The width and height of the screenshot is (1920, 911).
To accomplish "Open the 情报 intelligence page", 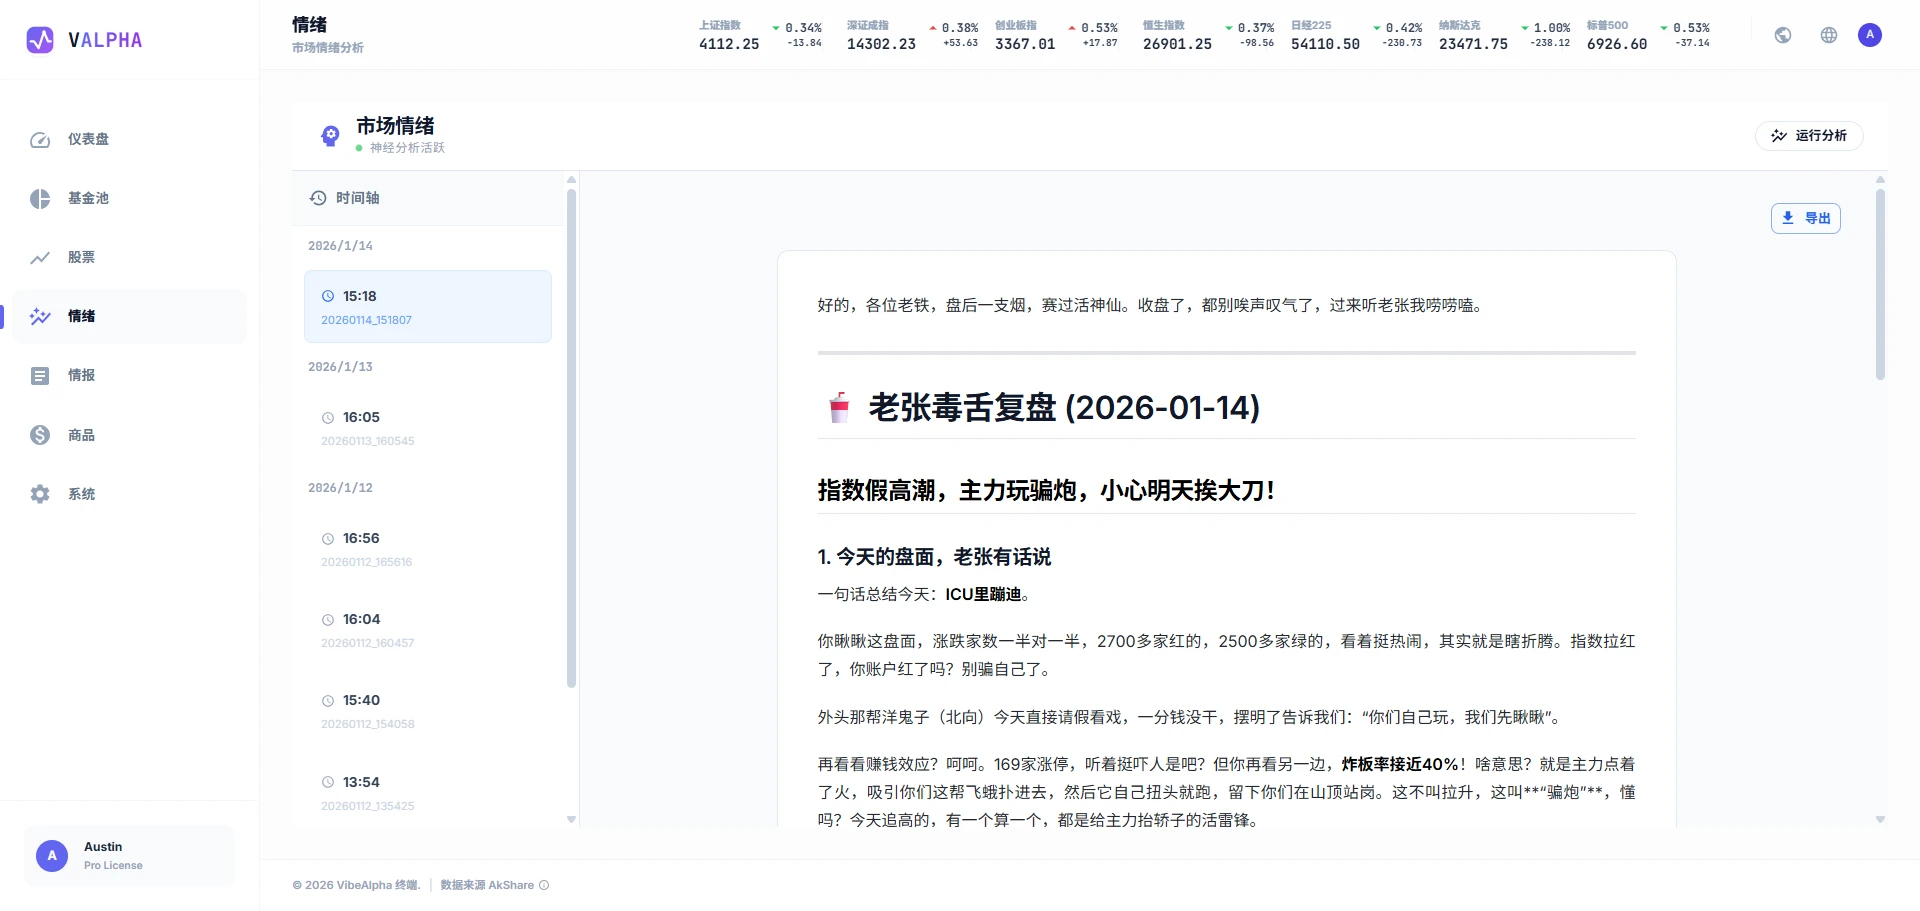I will pos(130,375).
